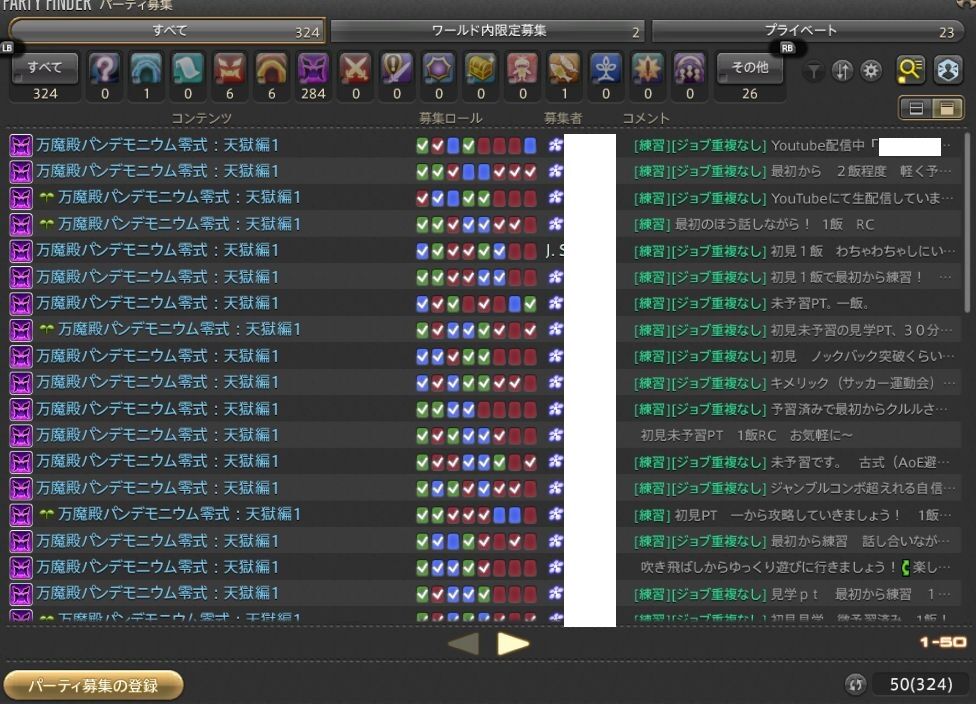Open the すべて tab showing 324

click(x=168, y=31)
